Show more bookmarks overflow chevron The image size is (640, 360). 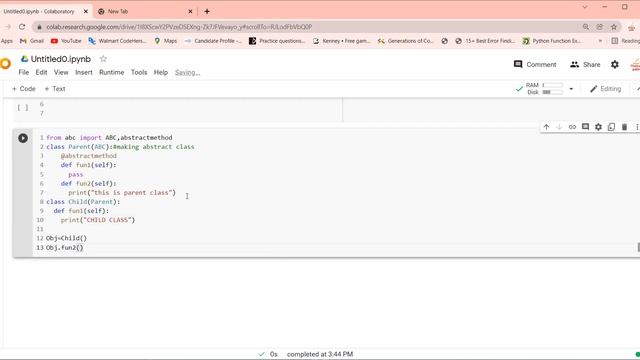coord(600,41)
